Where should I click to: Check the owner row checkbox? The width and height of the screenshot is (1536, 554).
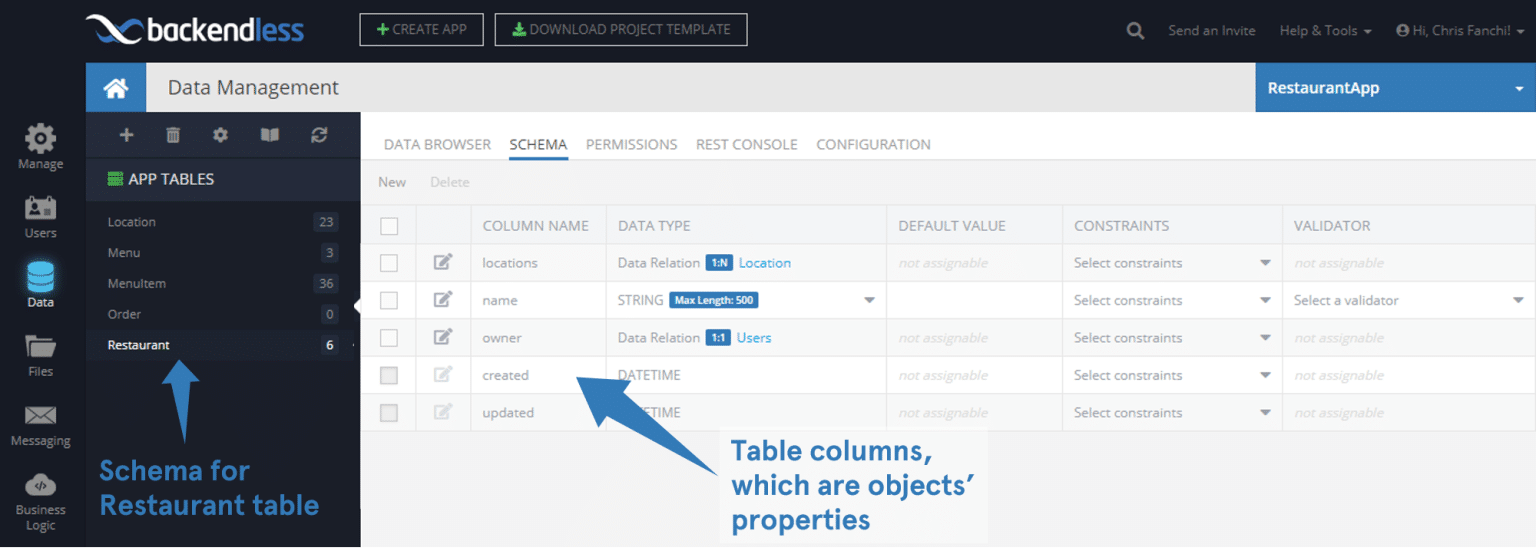(389, 338)
